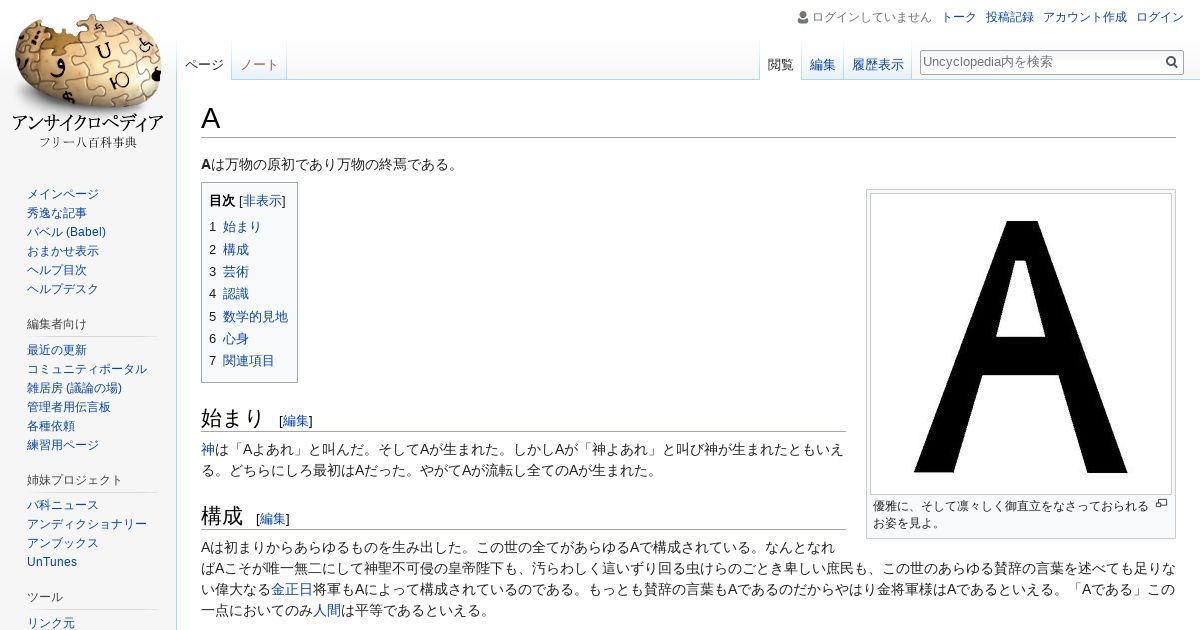Follow the 金正日 link in text
Viewport: 1200px width, 630px height.
tap(292, 590)
